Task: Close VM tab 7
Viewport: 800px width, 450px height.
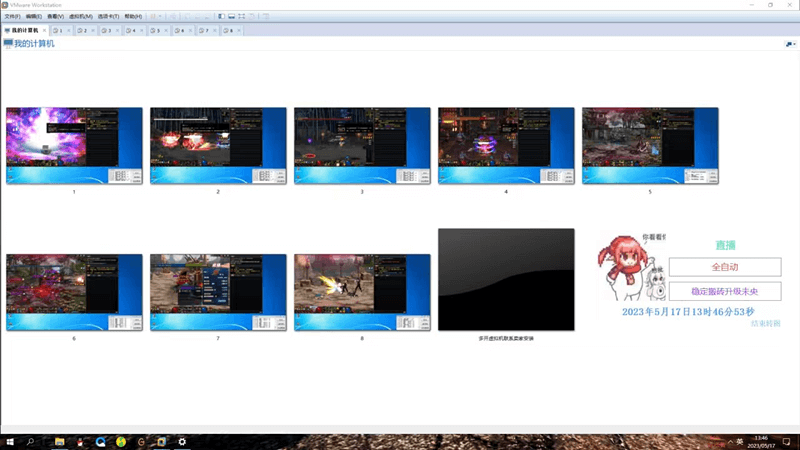Action: (215, 31)
